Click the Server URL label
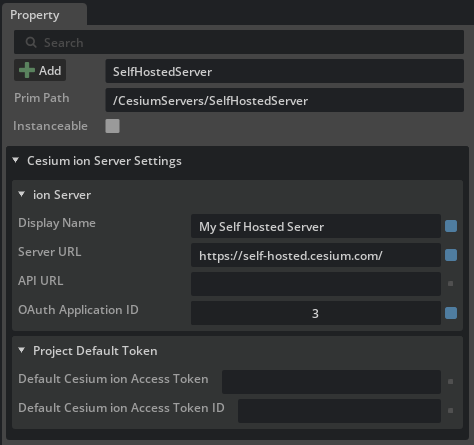Viewport: 474px width, 445px height. pyautogui.click(x=49, y=252)
